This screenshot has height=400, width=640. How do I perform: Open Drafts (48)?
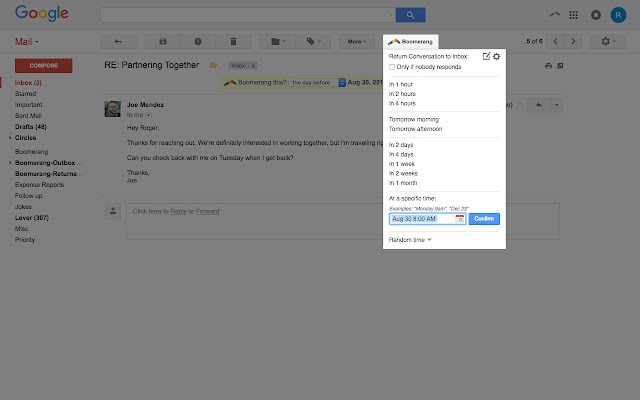point(31,127)
